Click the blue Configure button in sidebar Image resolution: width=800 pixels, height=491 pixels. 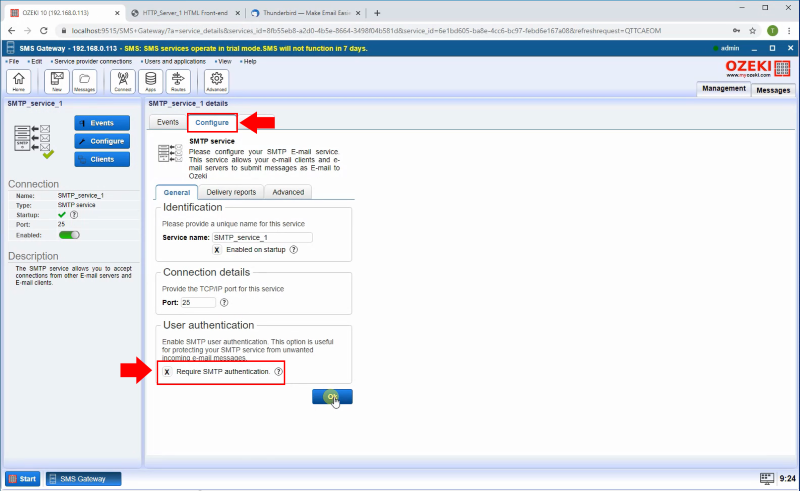102,141
